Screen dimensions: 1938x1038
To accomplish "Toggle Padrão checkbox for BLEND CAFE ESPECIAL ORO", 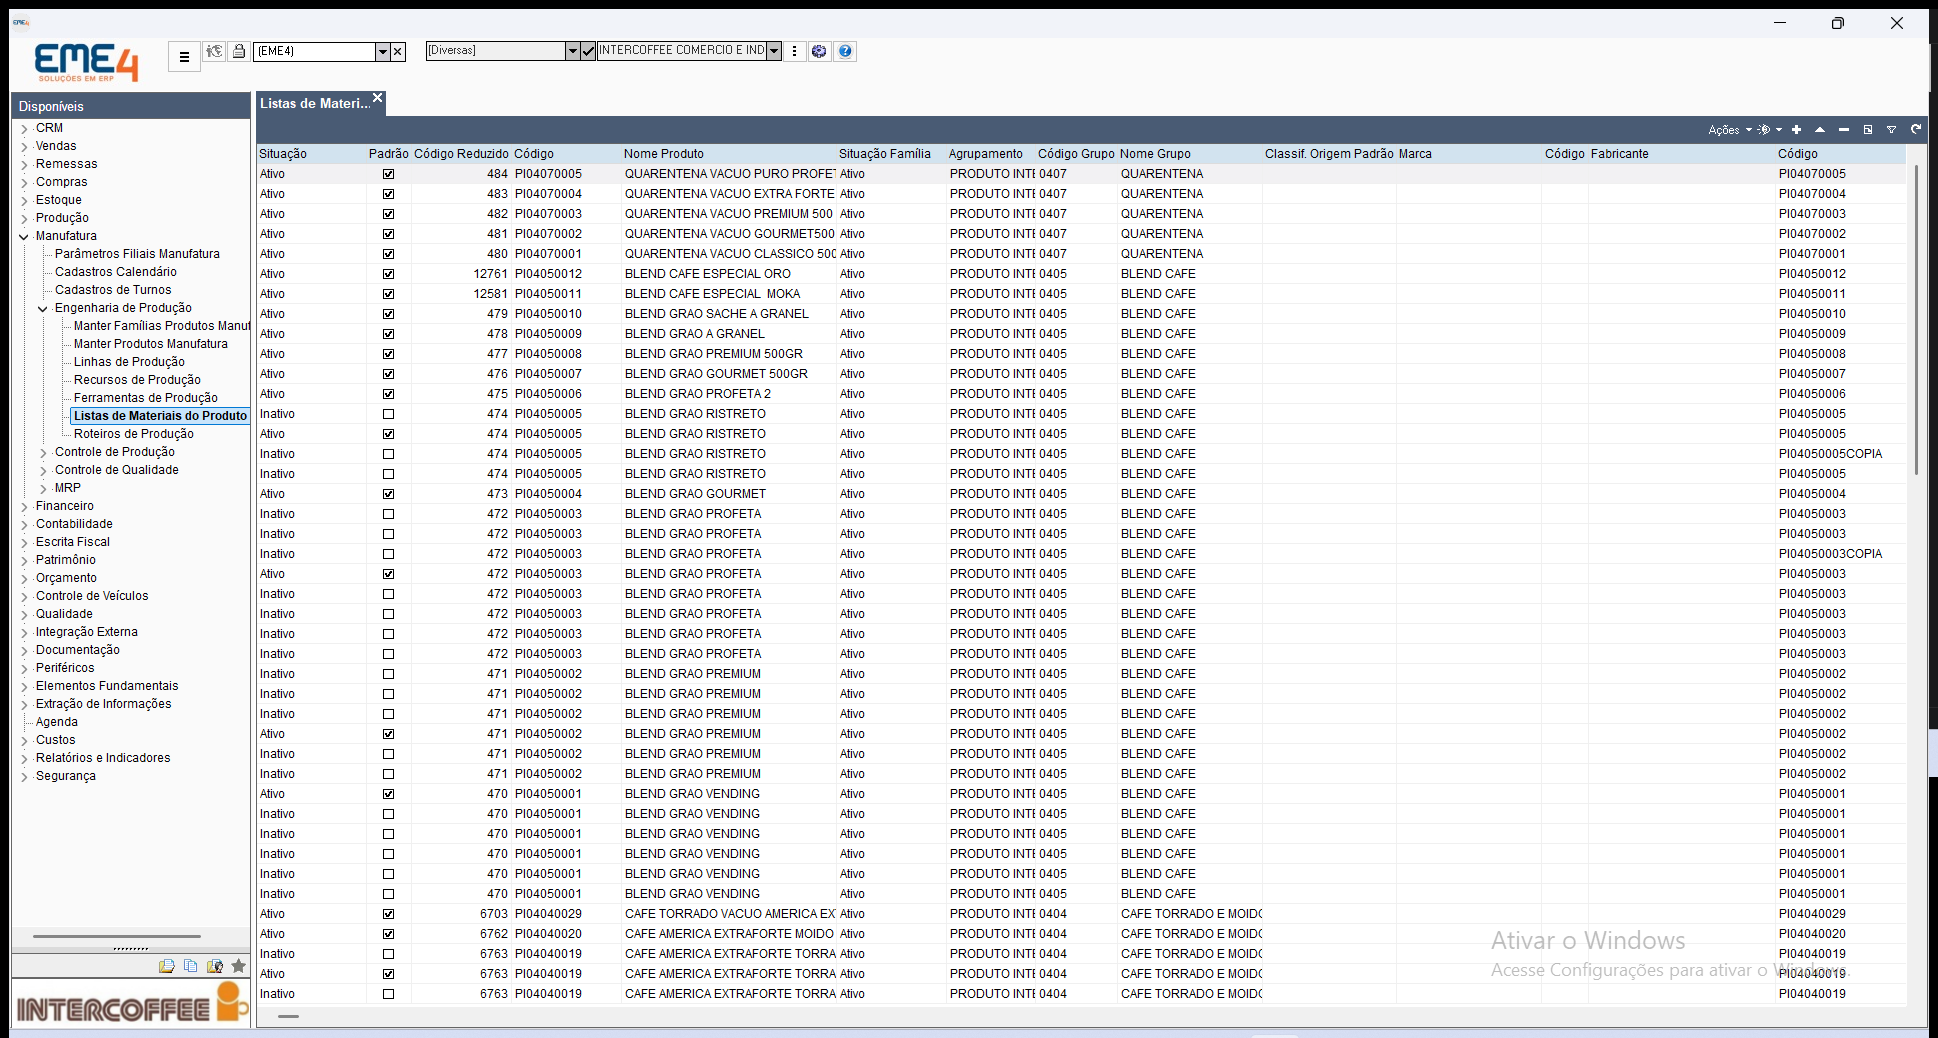I will tap(388, 274).
